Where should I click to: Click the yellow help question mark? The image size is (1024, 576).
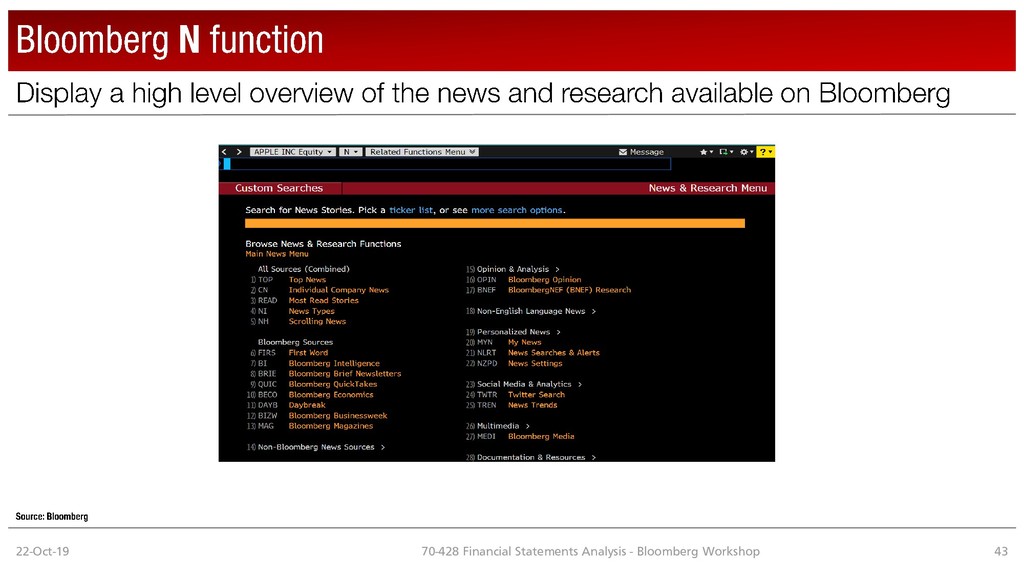765,152
